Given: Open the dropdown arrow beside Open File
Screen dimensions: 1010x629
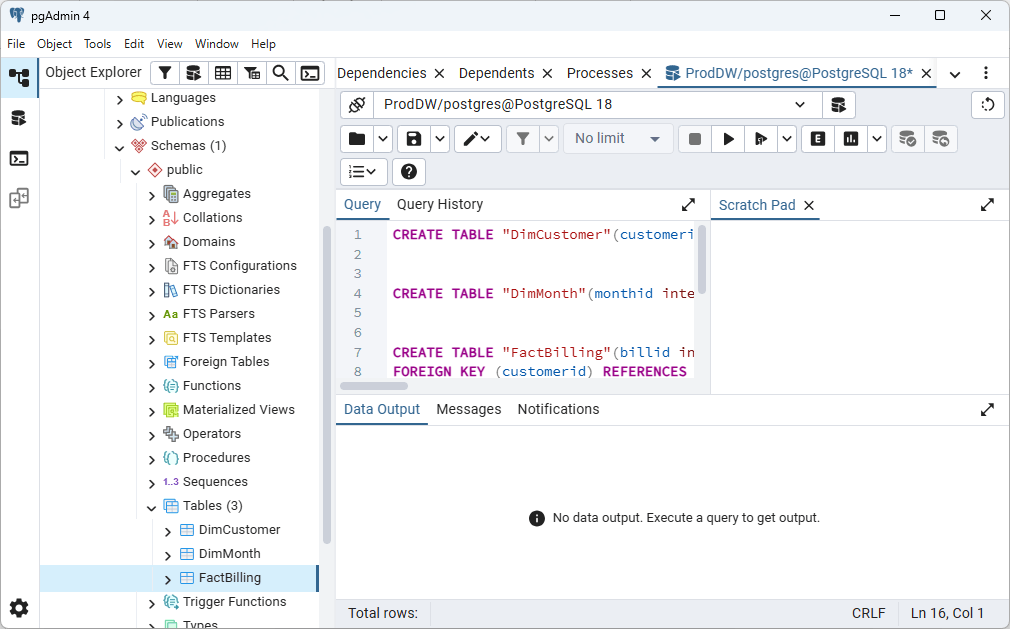Looking at the screenshot, I should pyautogui.click(x=383, y=139).
